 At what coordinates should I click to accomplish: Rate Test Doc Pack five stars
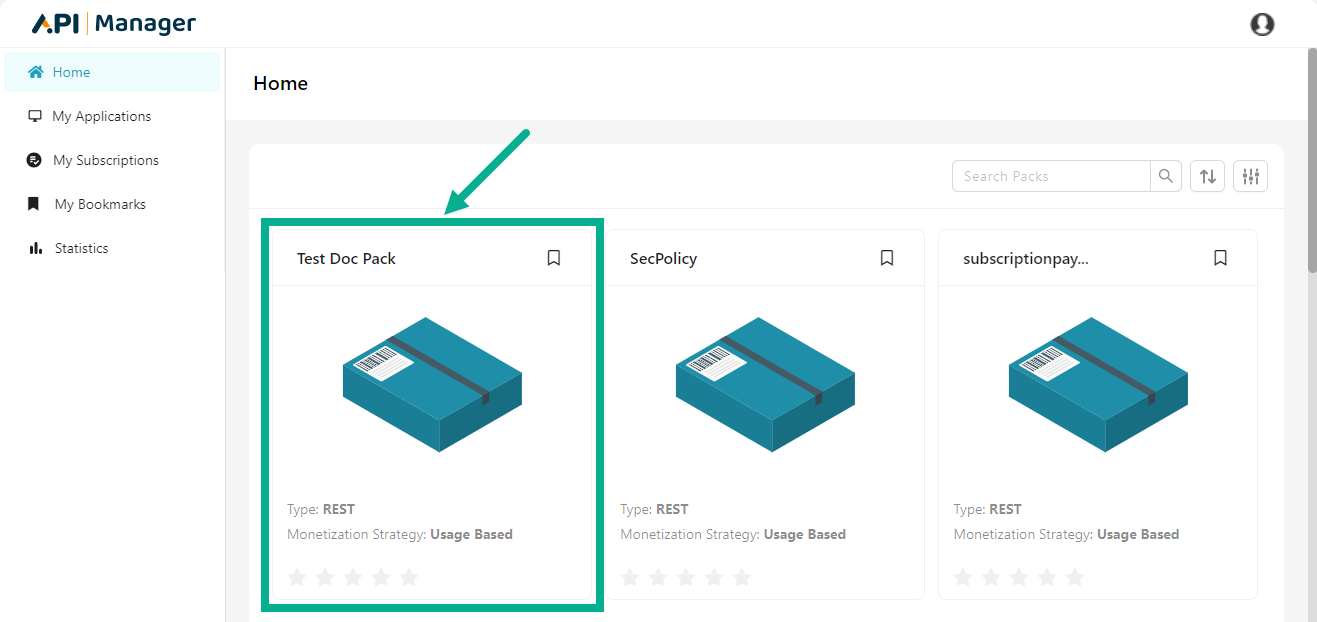pos(409,577)
